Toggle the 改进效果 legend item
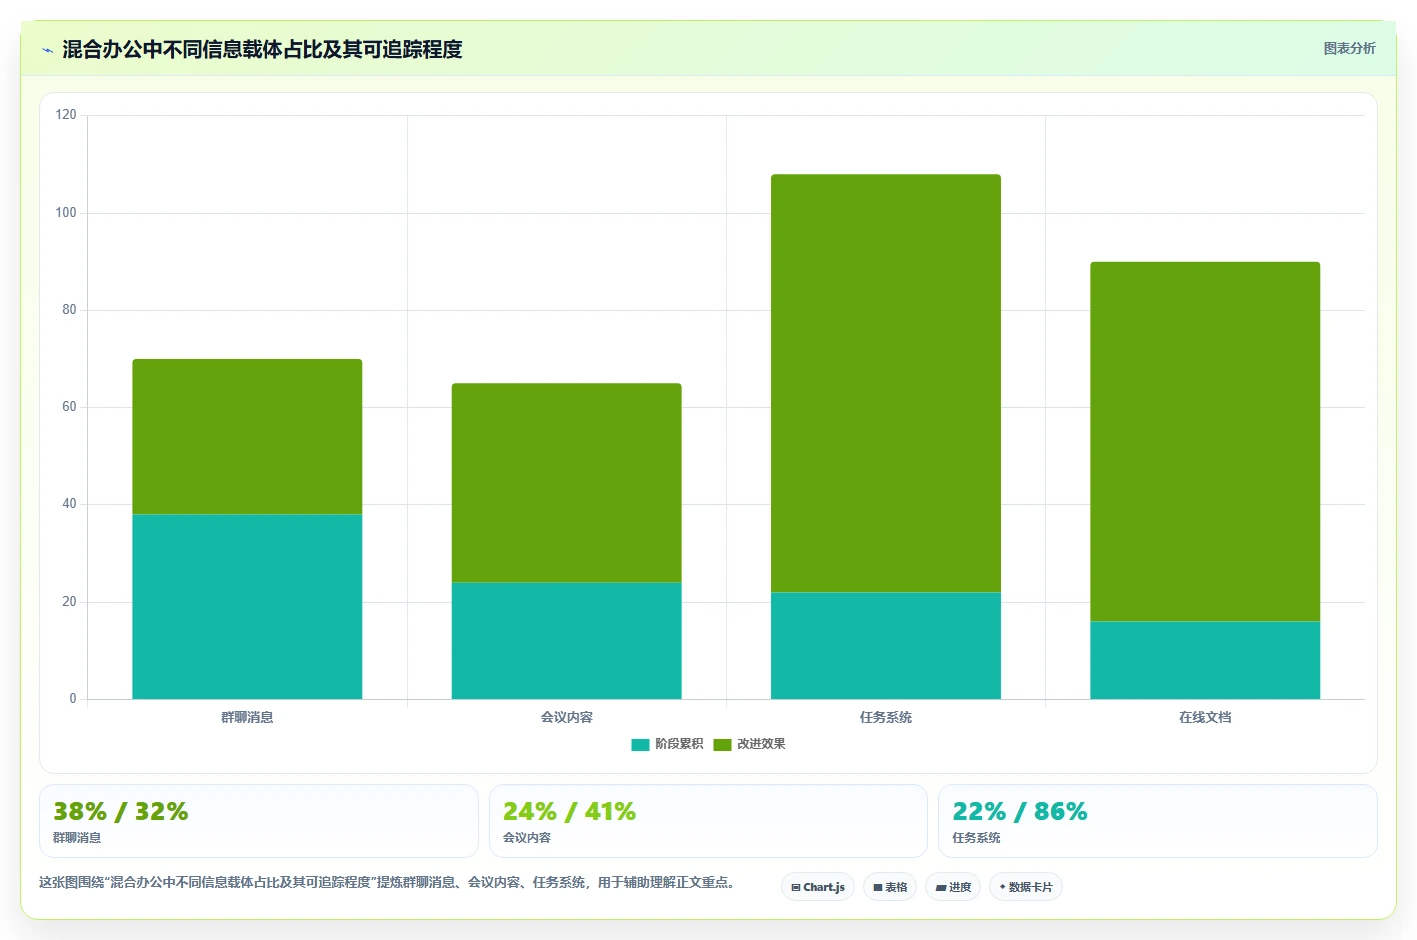This screenshot has width=1417, height=940. click(x=749, y=744)
